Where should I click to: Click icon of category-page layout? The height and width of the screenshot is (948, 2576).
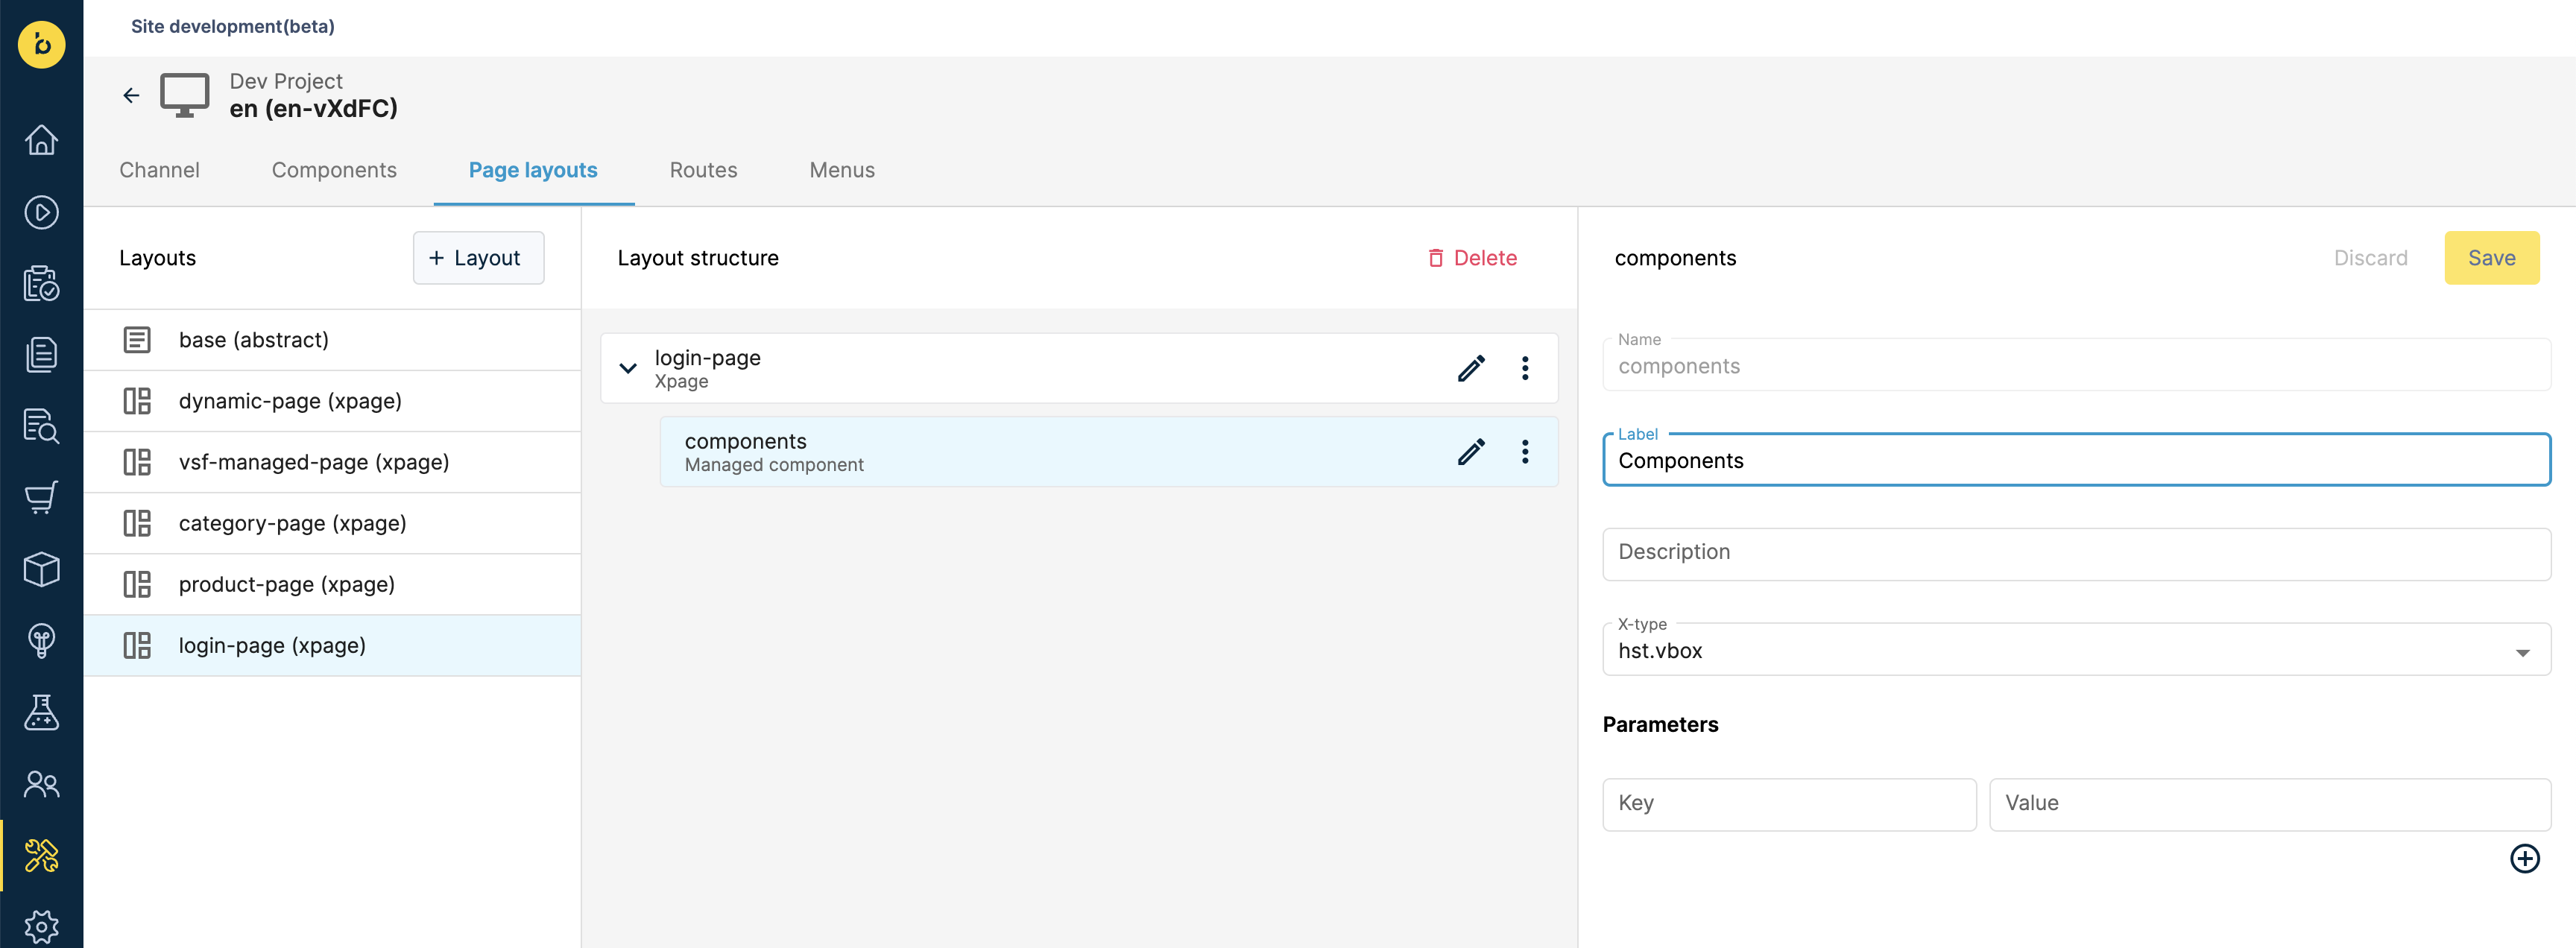click(x=137, y=523)
